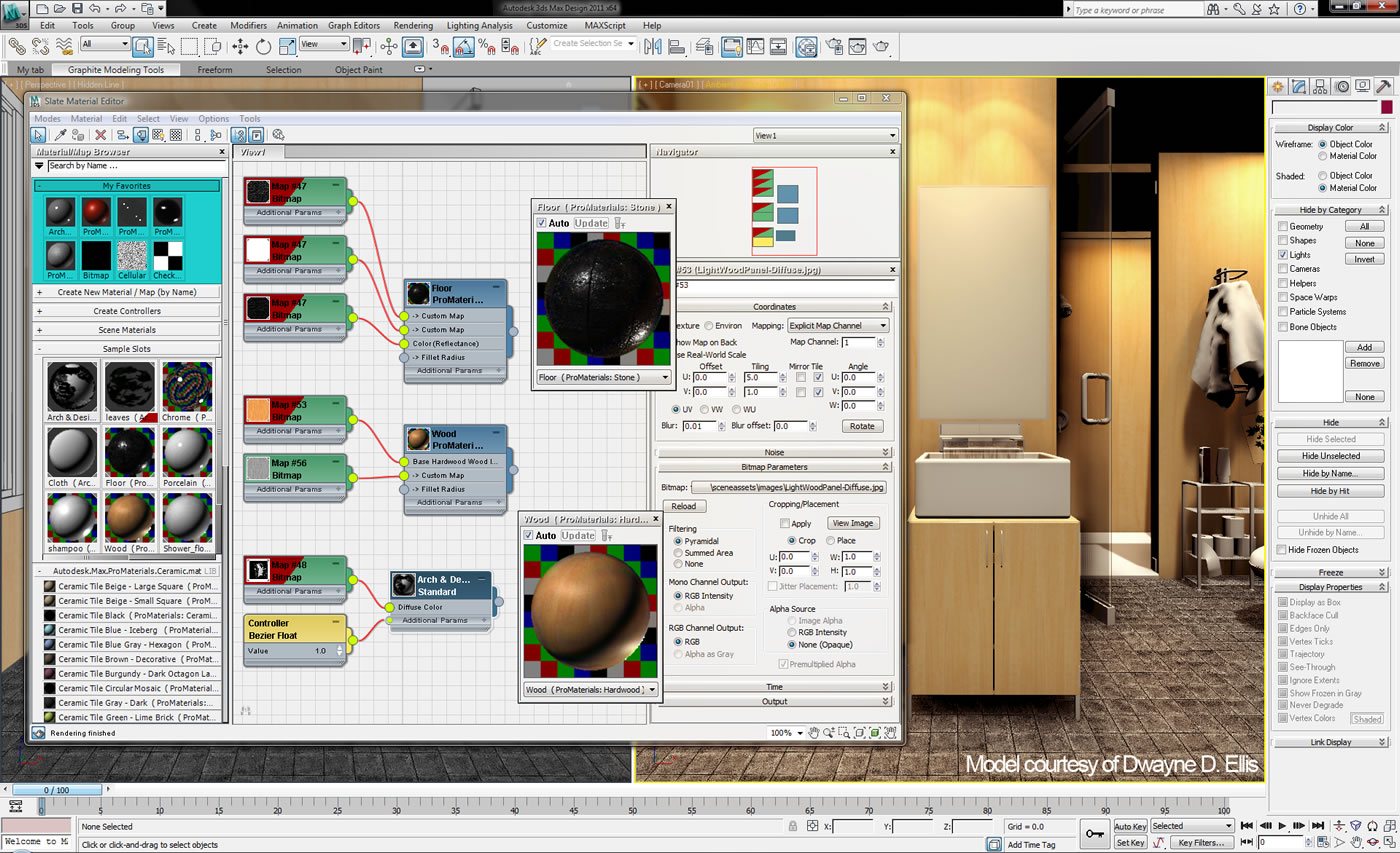Screen dimensions: 1400x853
Task: Pick material with the eyedropper tool
Action: 60,135
